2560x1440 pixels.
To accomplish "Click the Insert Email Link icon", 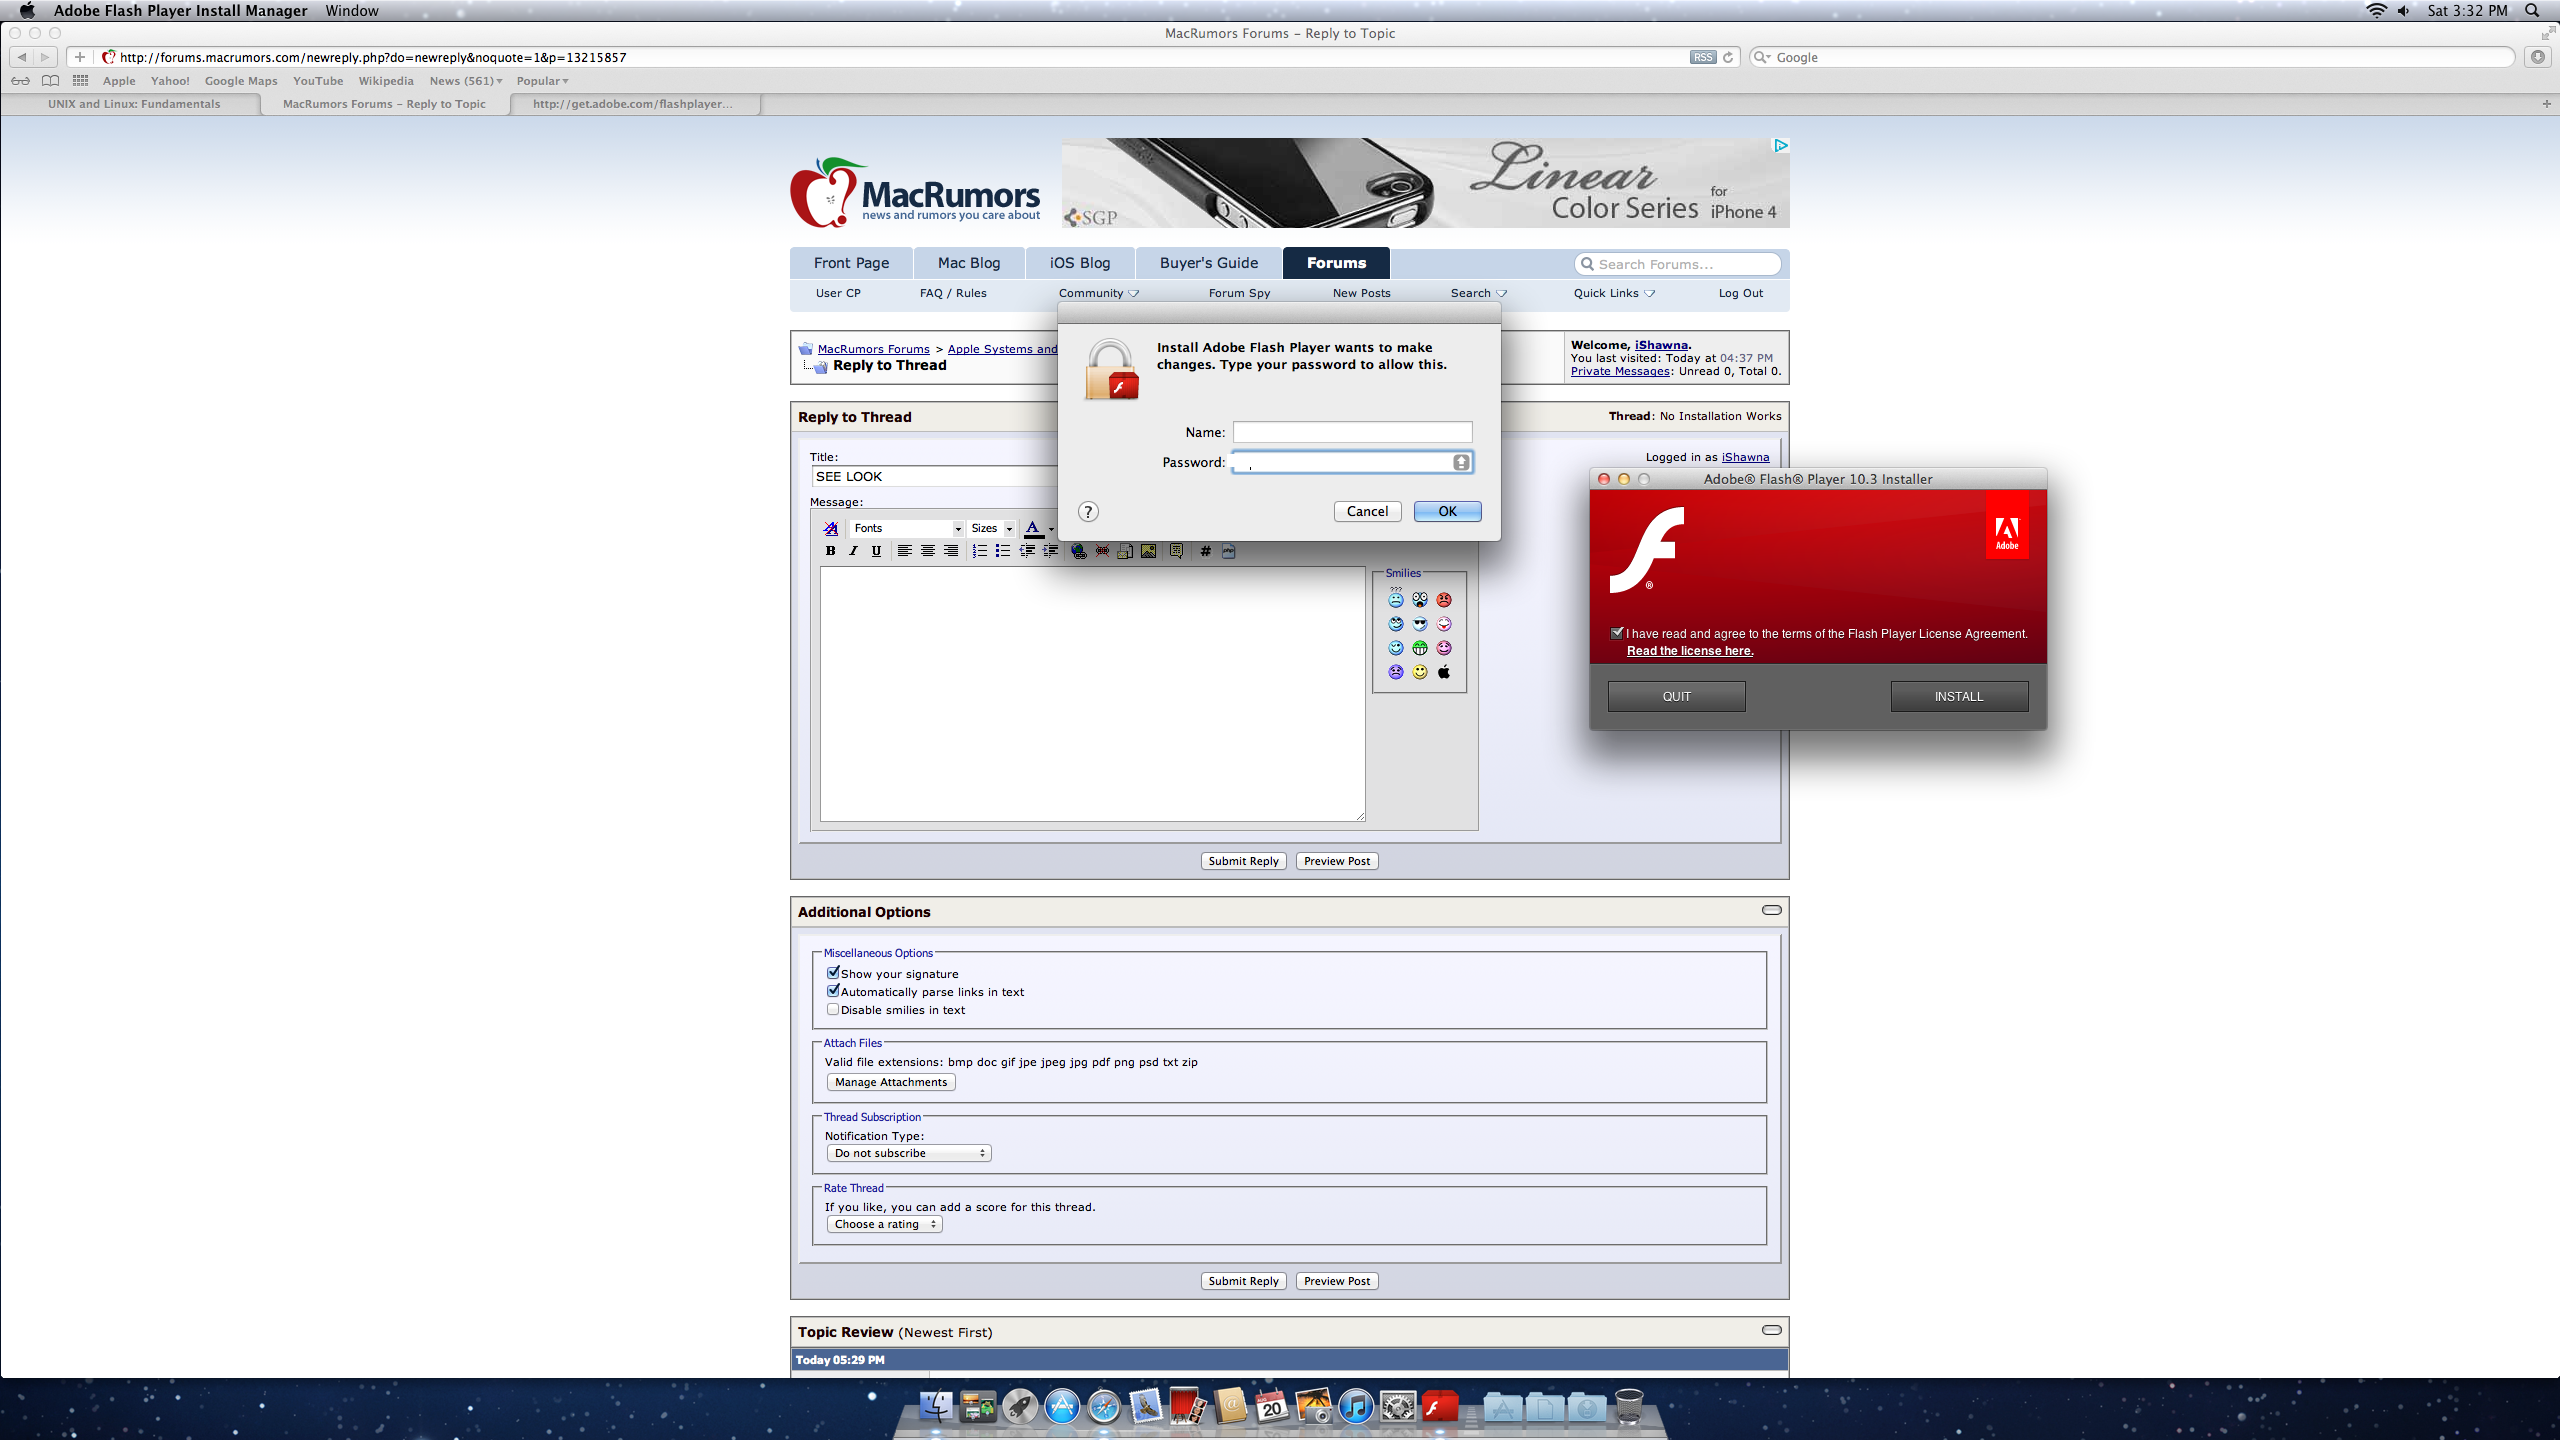I will tap(1125, 551).
